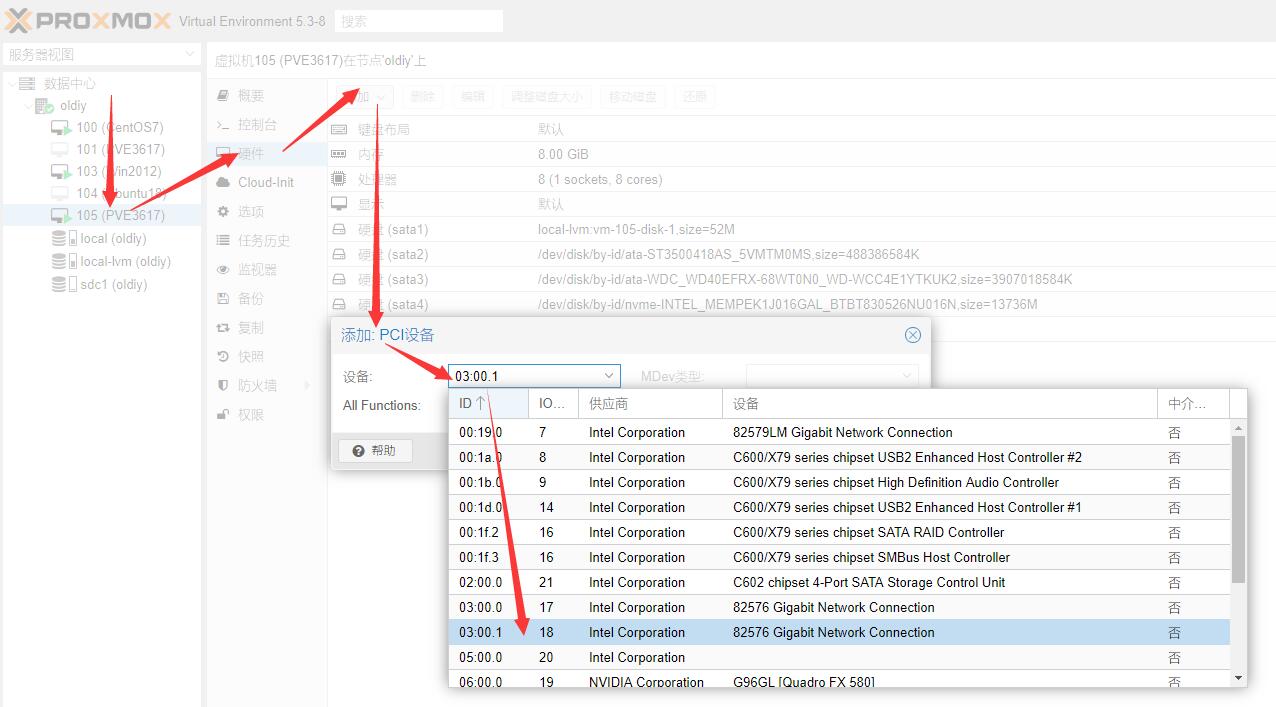Screen dimensions: 1276x707
Task: Click the question mark icon on help button
Action: (359, 451)
